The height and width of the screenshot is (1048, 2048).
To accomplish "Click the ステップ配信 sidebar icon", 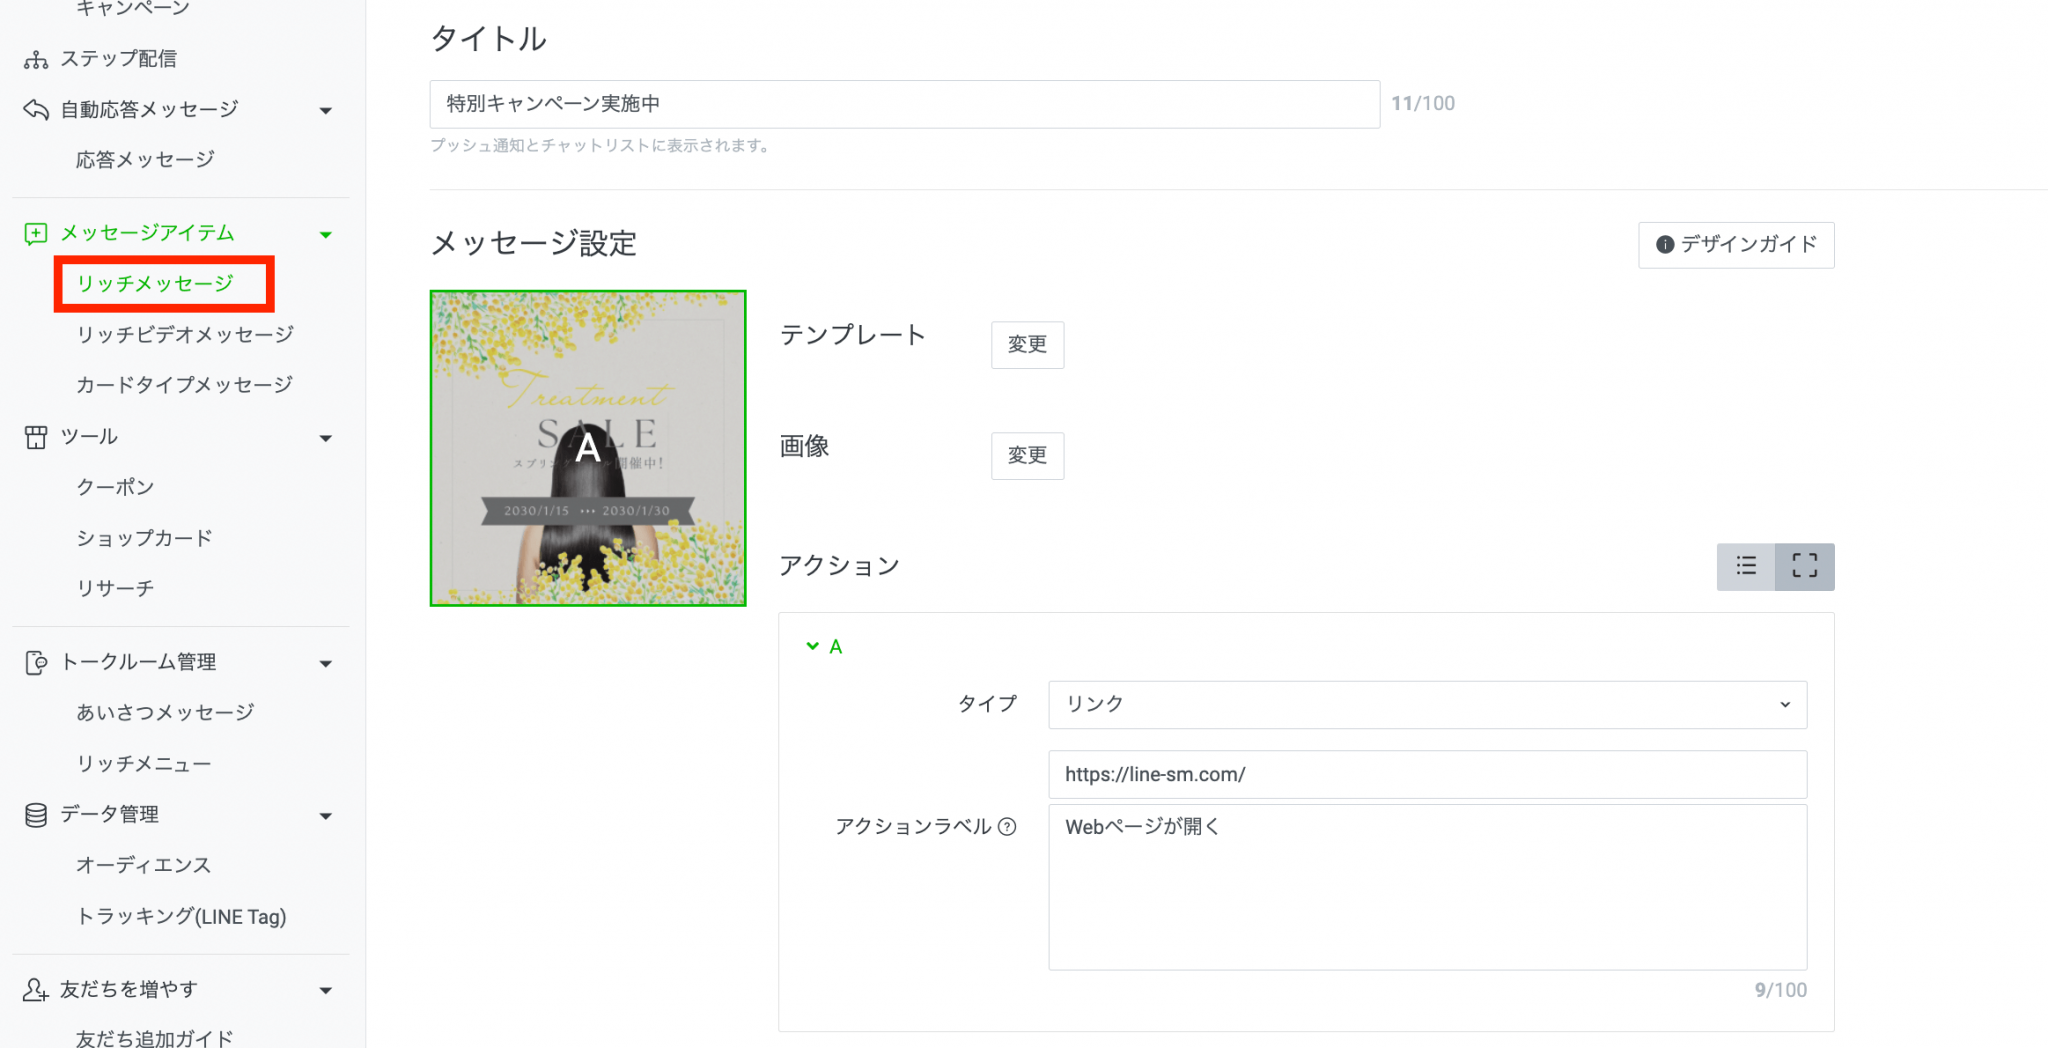I will click(35, 58).
